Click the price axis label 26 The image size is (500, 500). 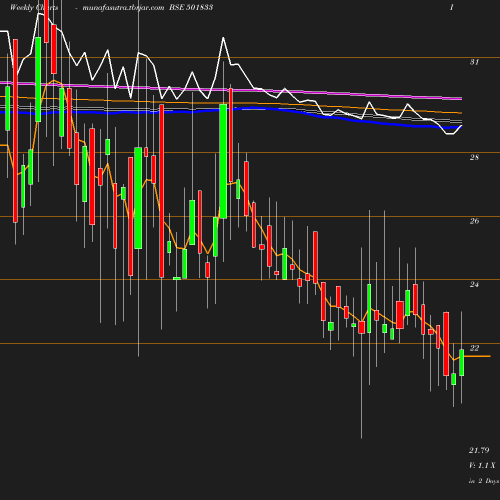coord(474,221)
